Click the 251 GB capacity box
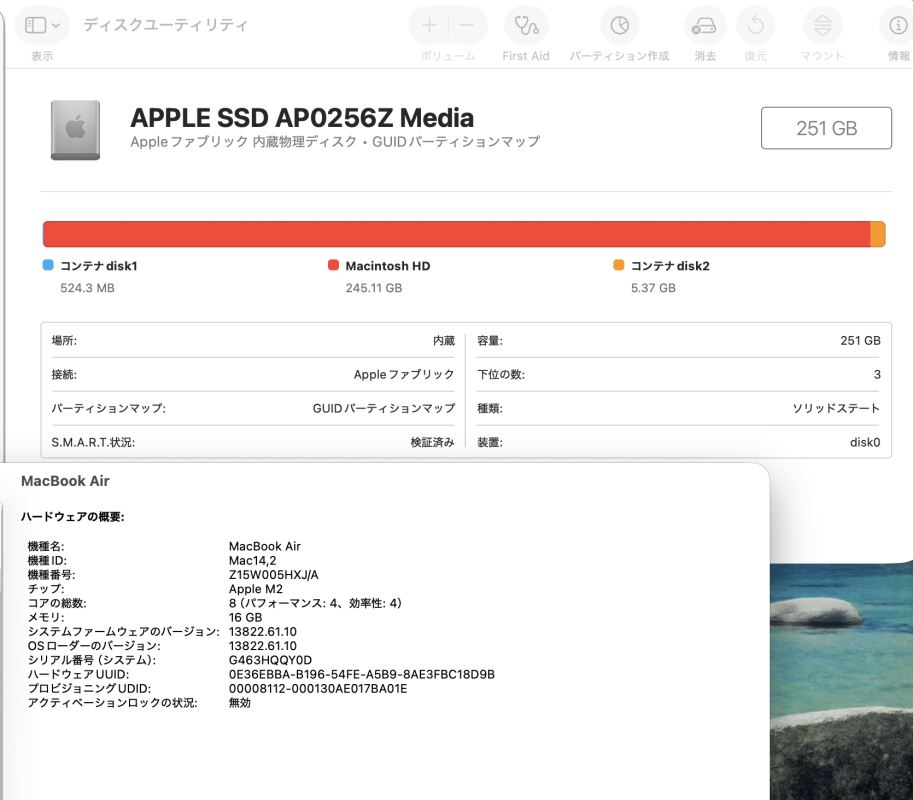913x800 pixels. [826, 128]
